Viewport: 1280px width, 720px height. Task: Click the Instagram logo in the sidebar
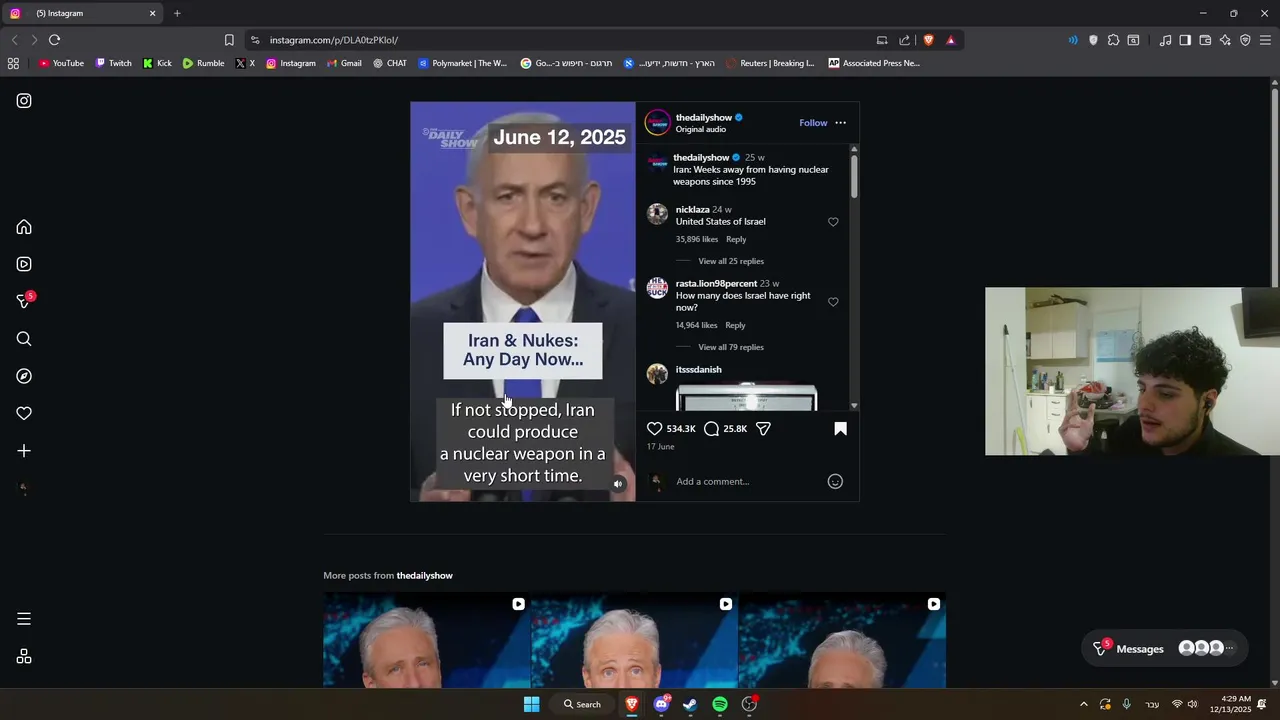tap(24, 101)
